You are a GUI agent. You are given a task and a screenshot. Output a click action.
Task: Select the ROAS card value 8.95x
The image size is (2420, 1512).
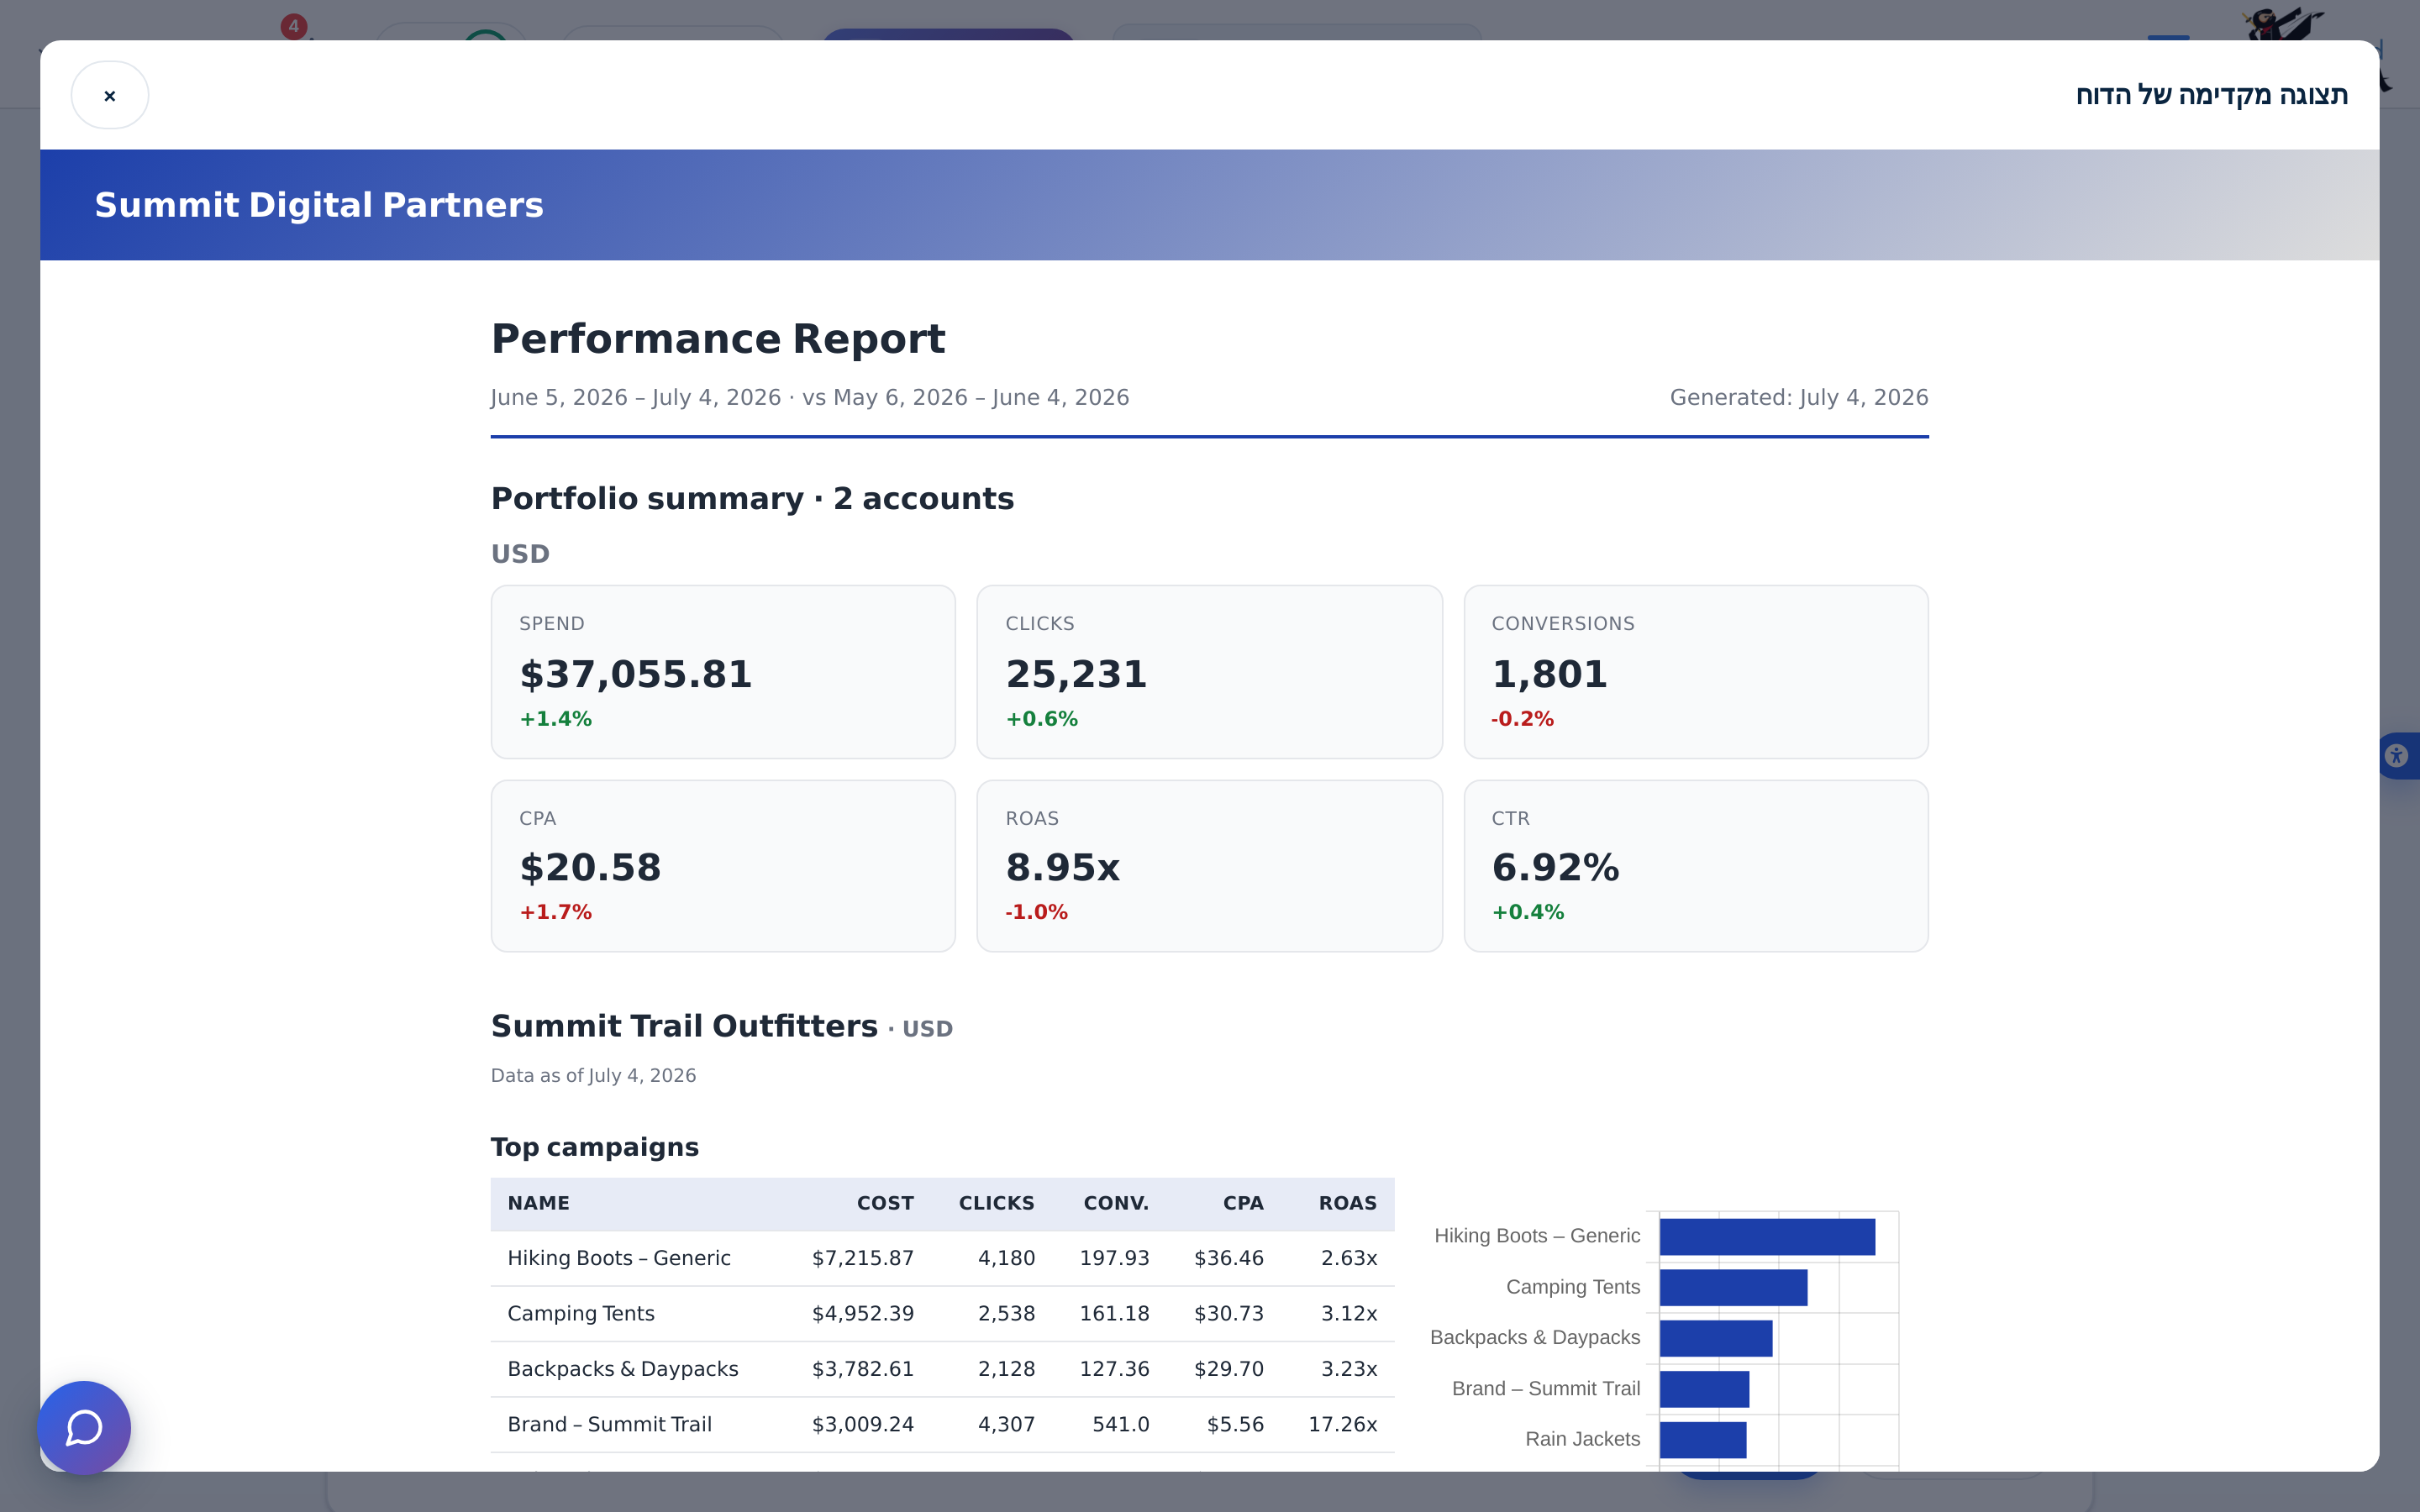point(1063,868)
